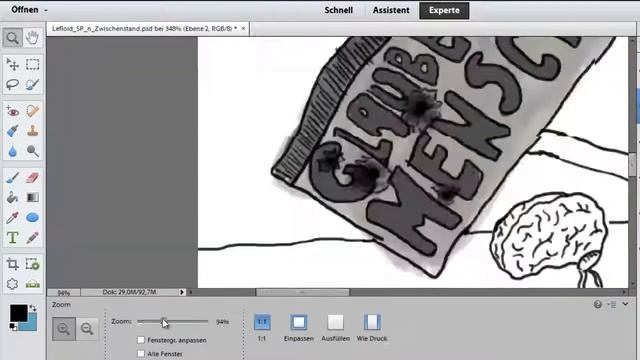This screenshot has width=640, height=360.
Task: Select the Eyedropper color picker tool
Action: [x=13, y=218]
